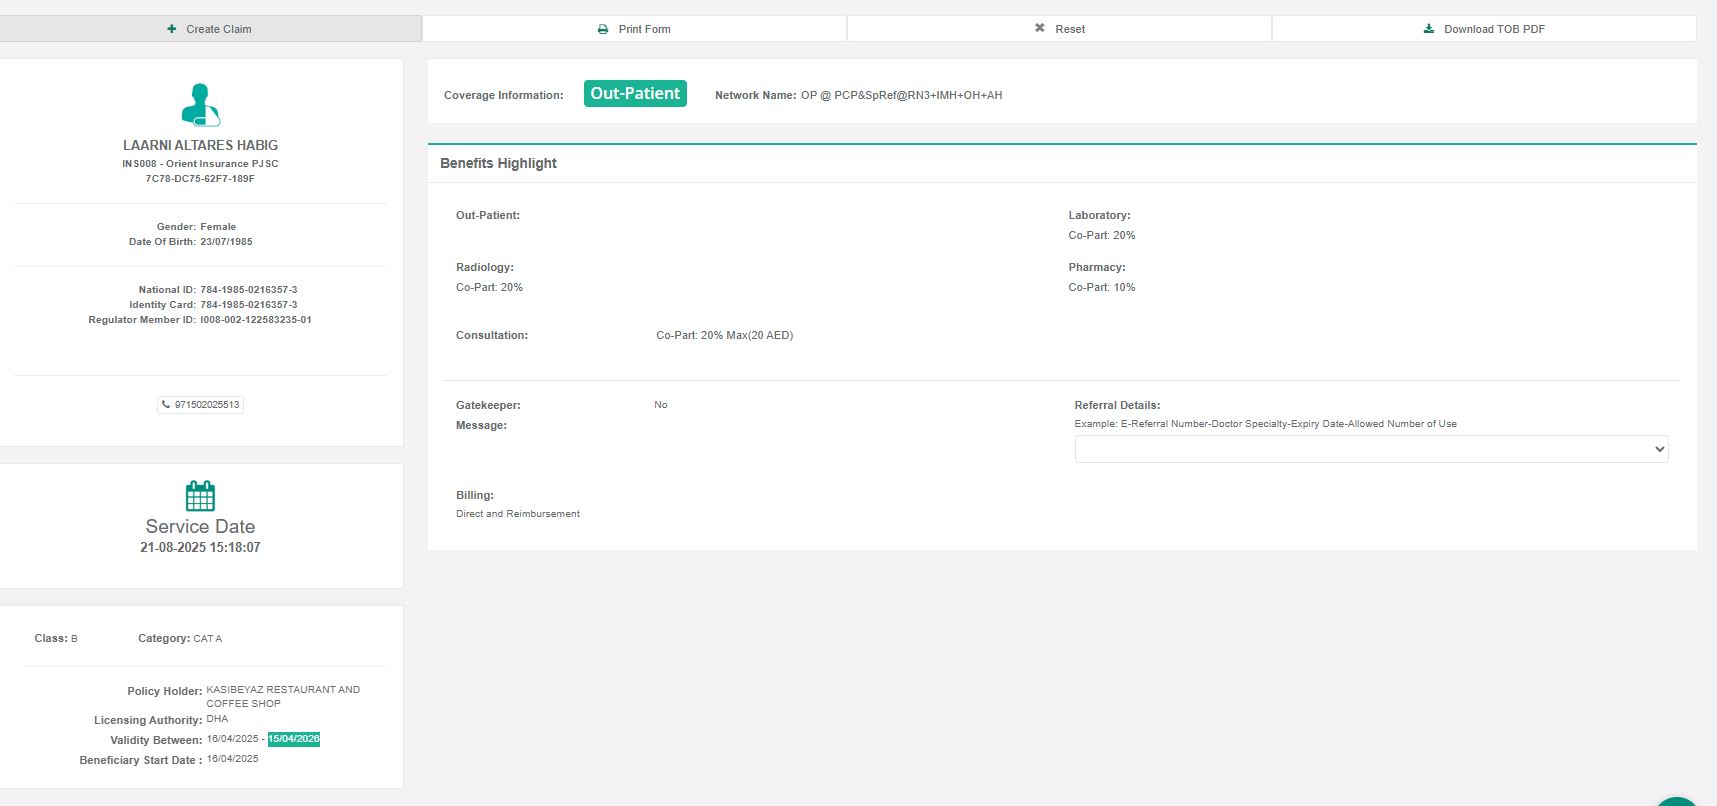This screenshot has width=1717, height=806.
Task: Click the Benefits Highlight section header
Action: (x=498, y=163)
